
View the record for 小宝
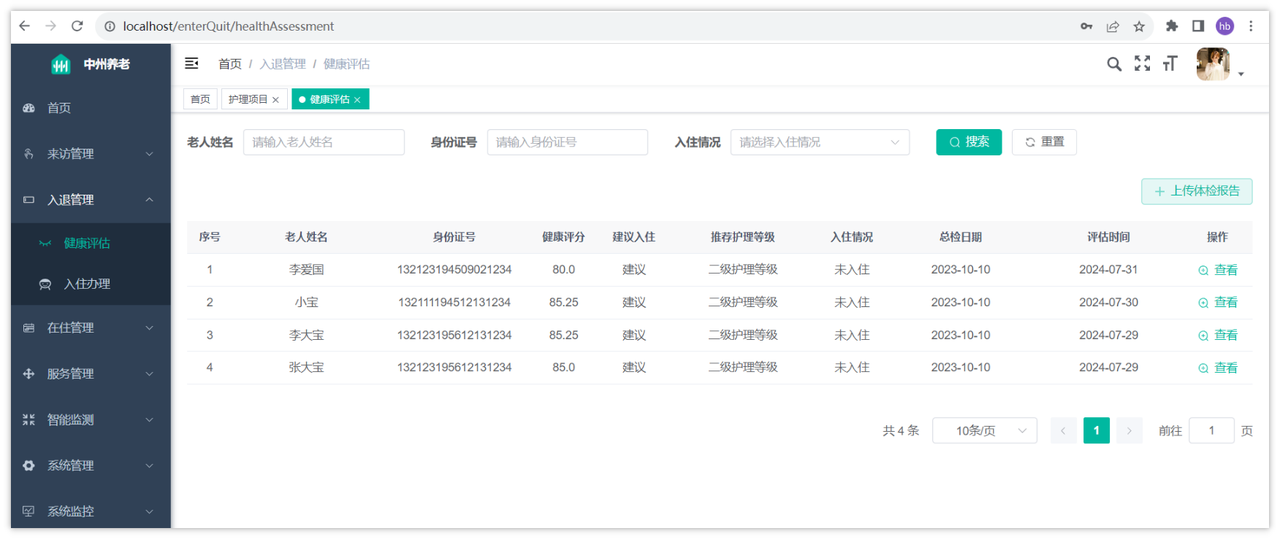[1218, 302]
